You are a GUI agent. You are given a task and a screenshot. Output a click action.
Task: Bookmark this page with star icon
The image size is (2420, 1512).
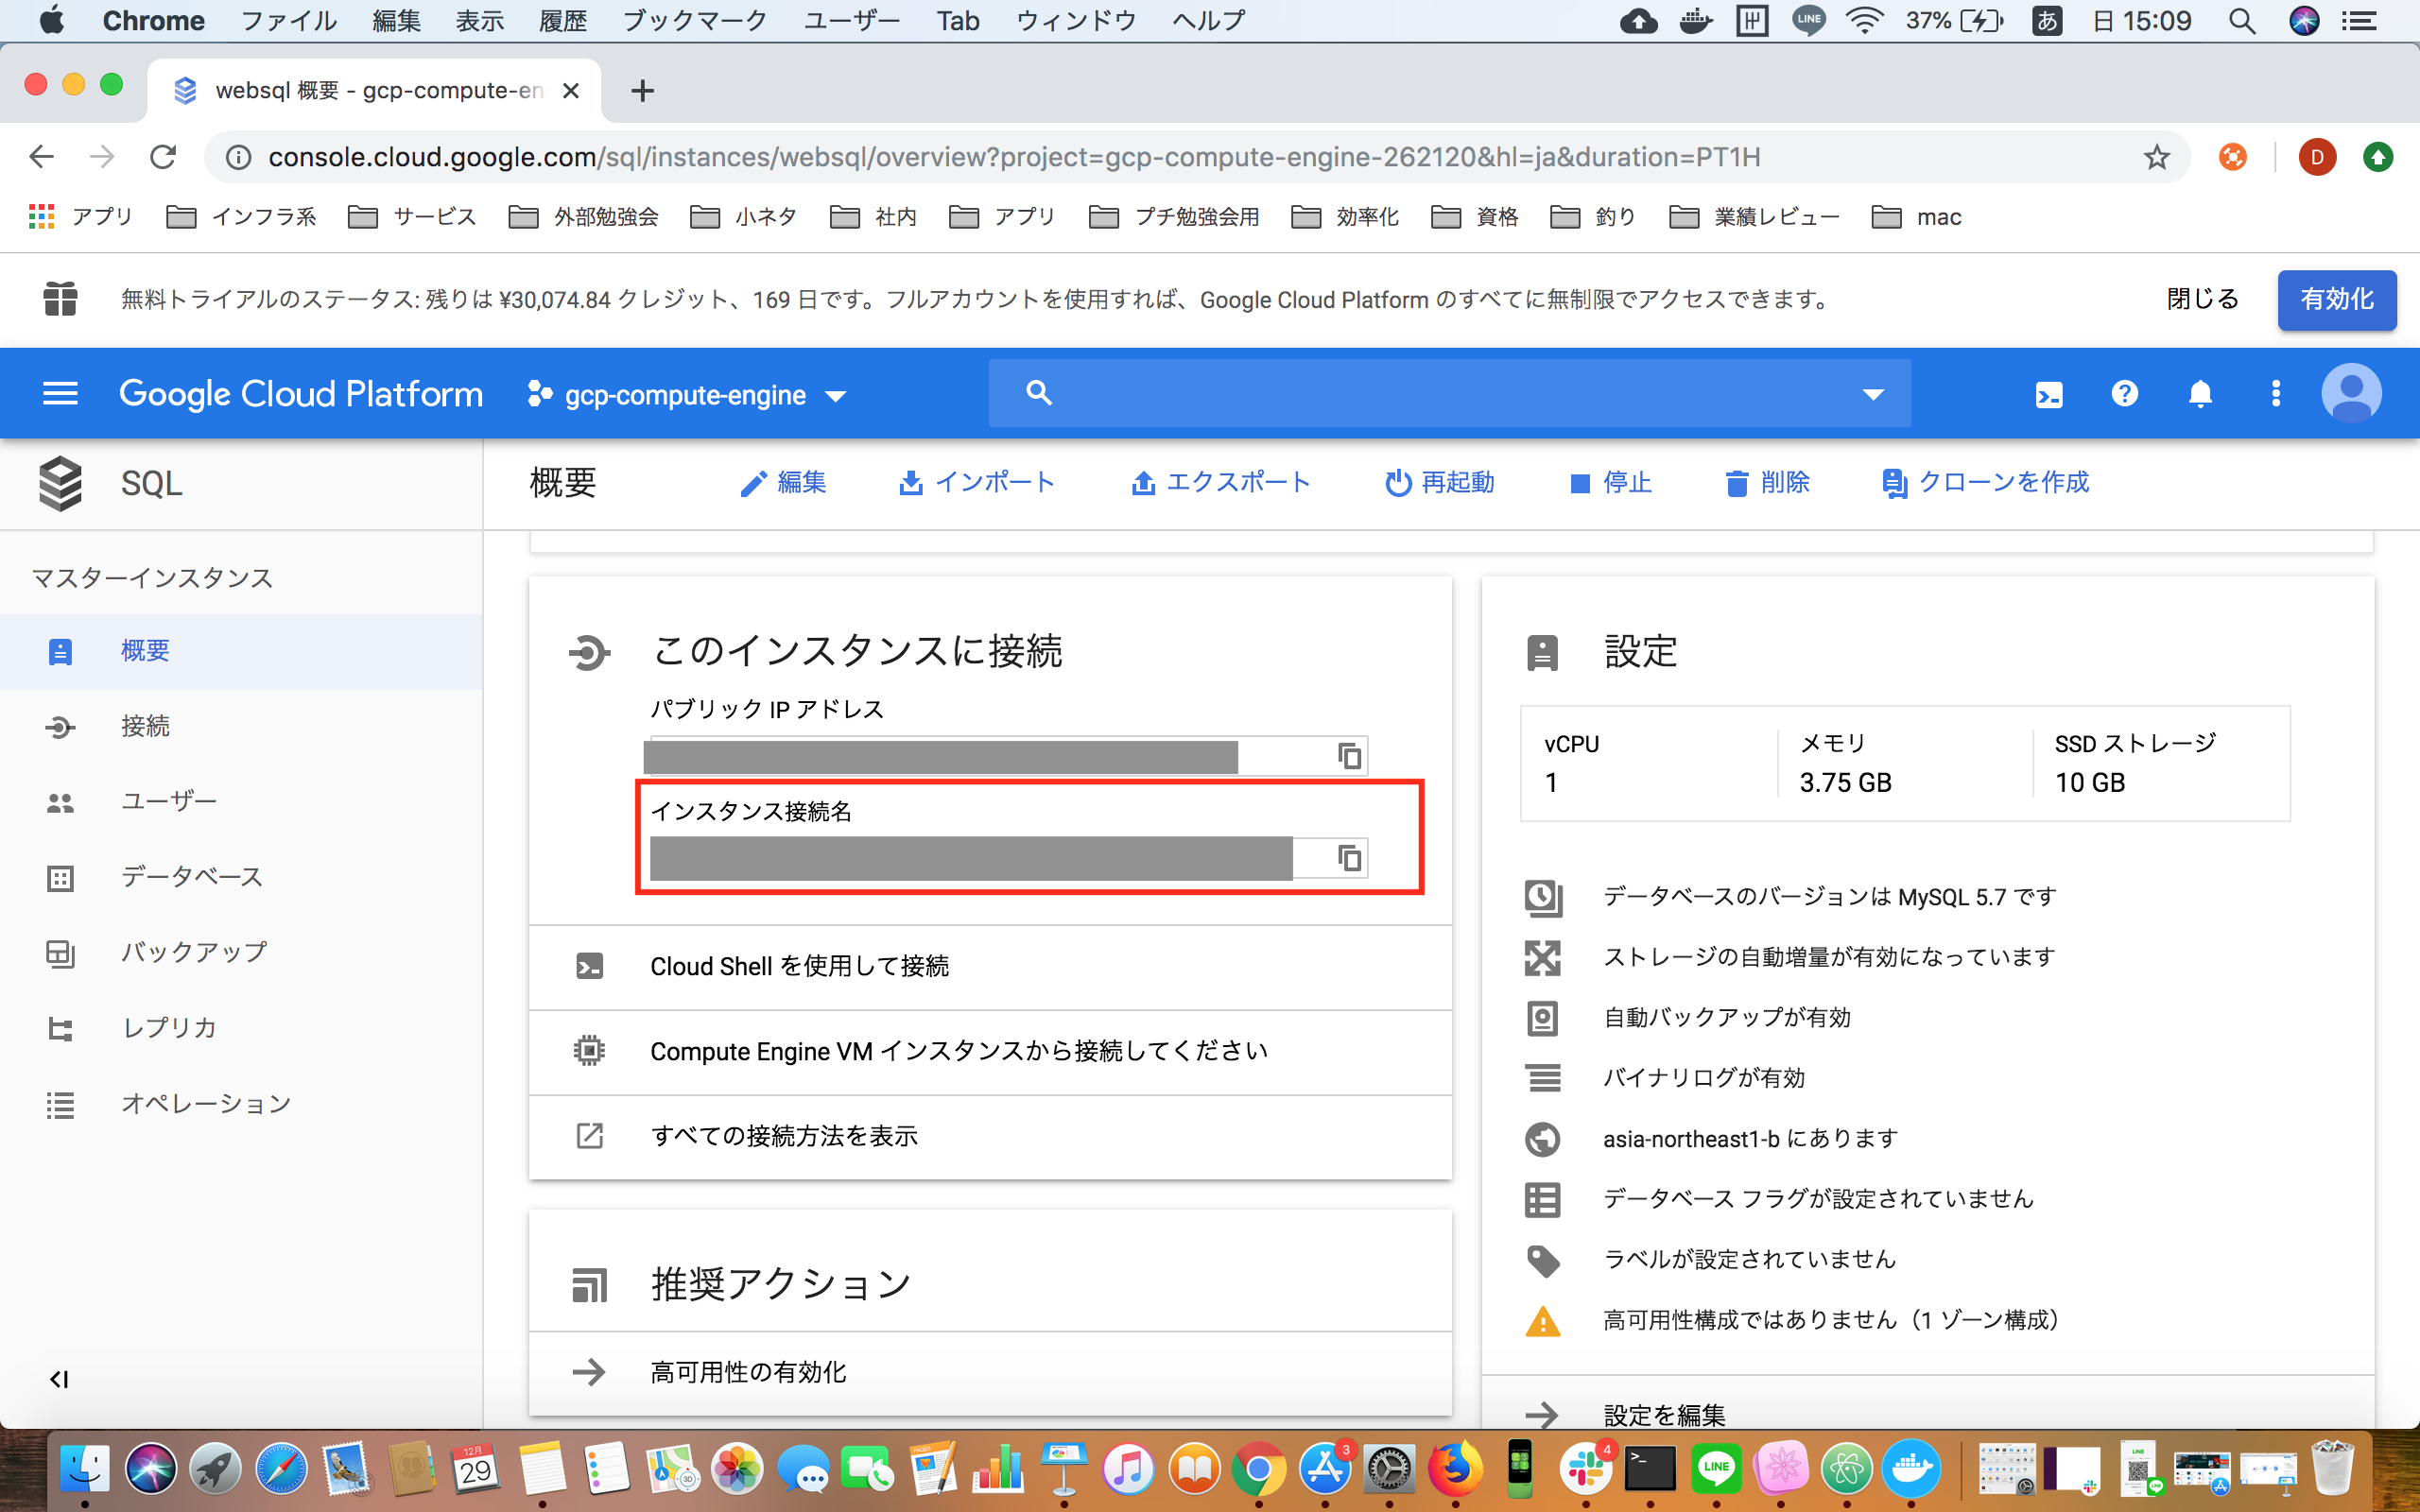pos(2156,157)
